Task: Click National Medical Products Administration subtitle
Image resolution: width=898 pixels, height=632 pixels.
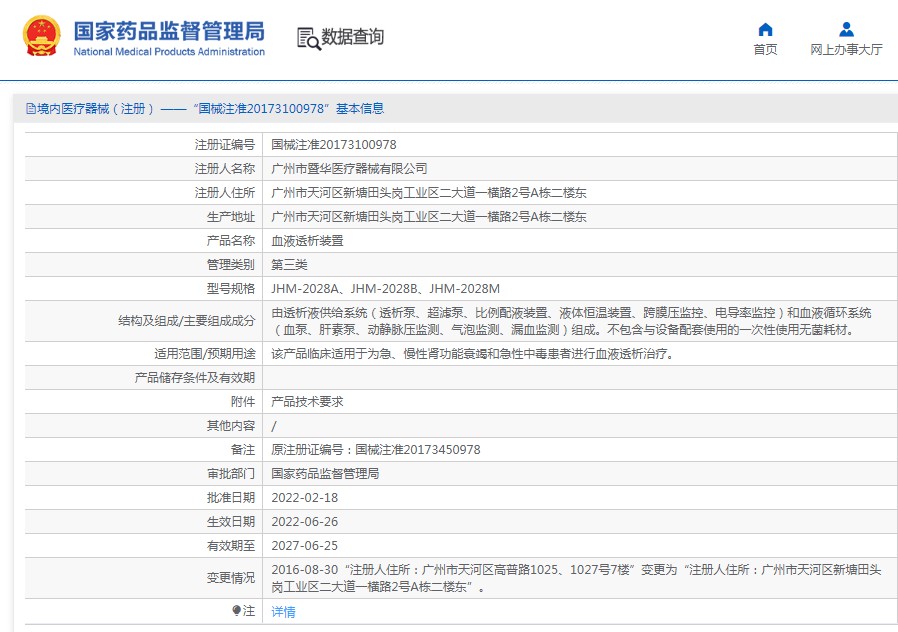Action: tap(169, 52)
